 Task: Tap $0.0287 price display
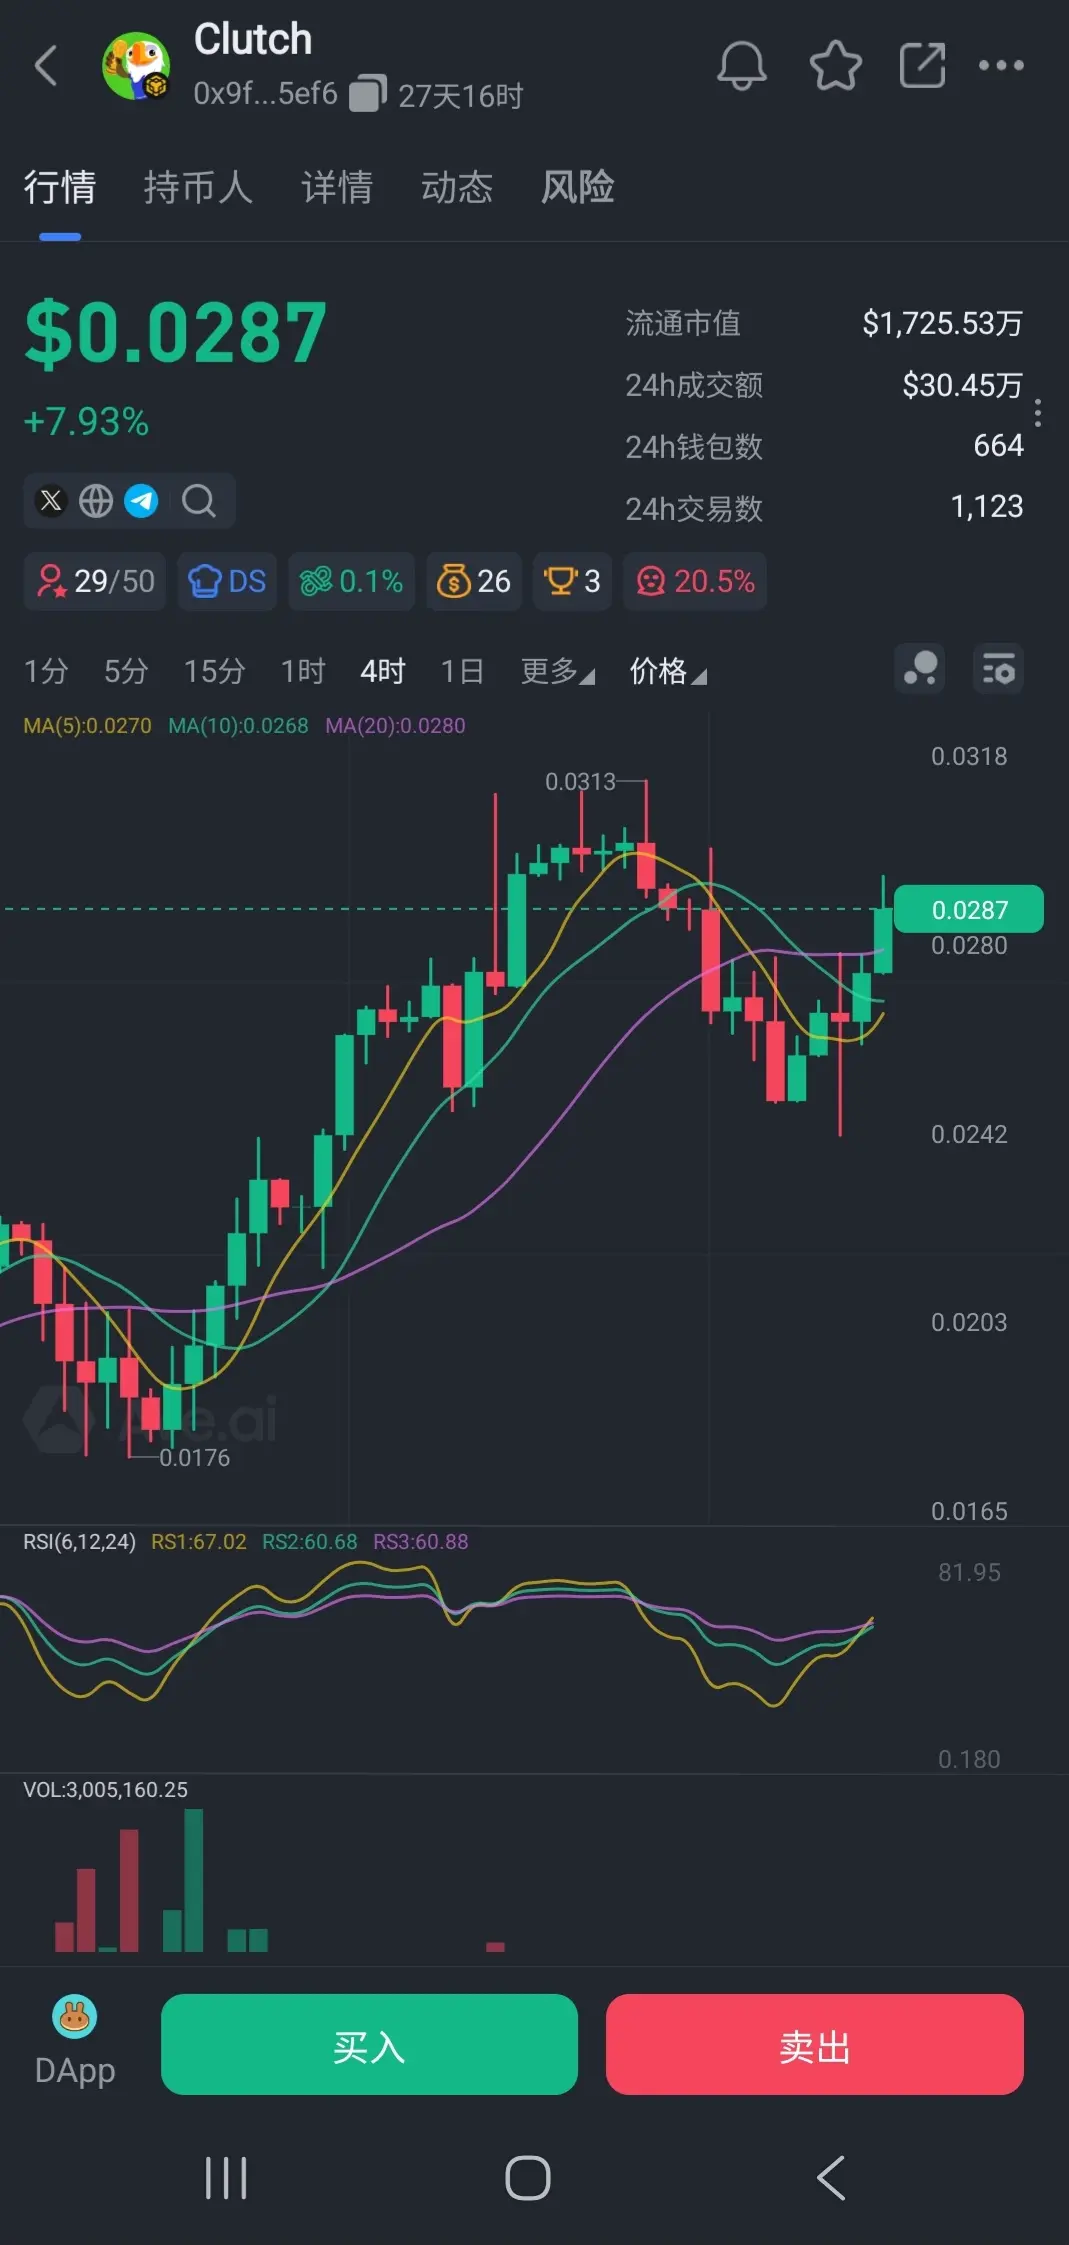coord(176,333)
